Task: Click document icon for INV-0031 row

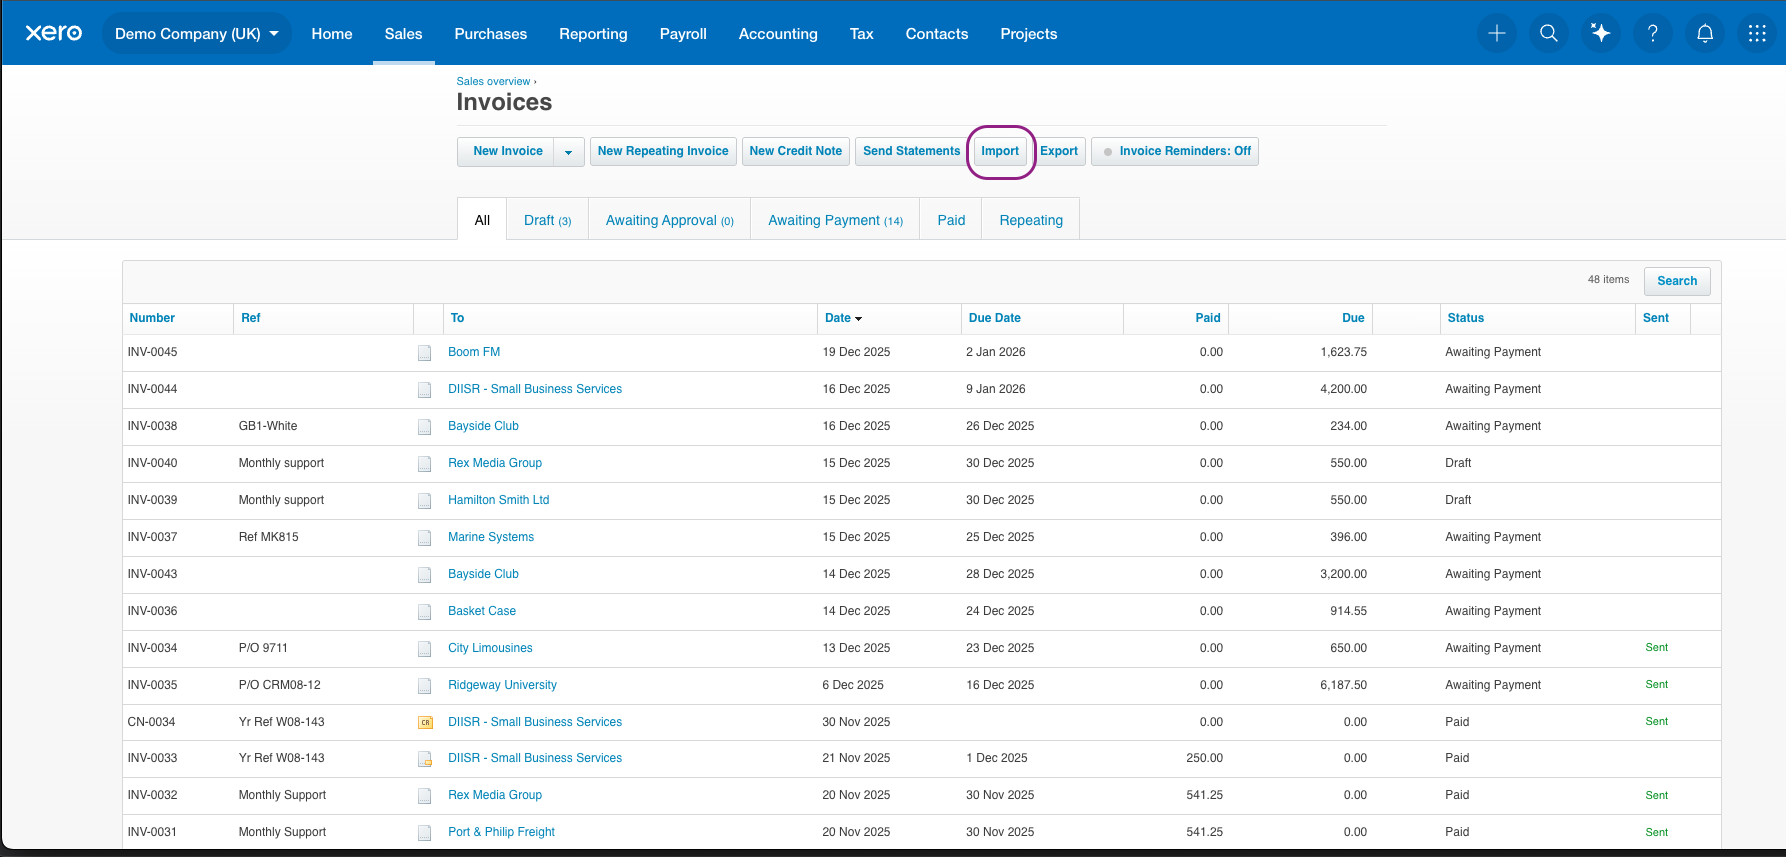Action: tap(425, 833)
